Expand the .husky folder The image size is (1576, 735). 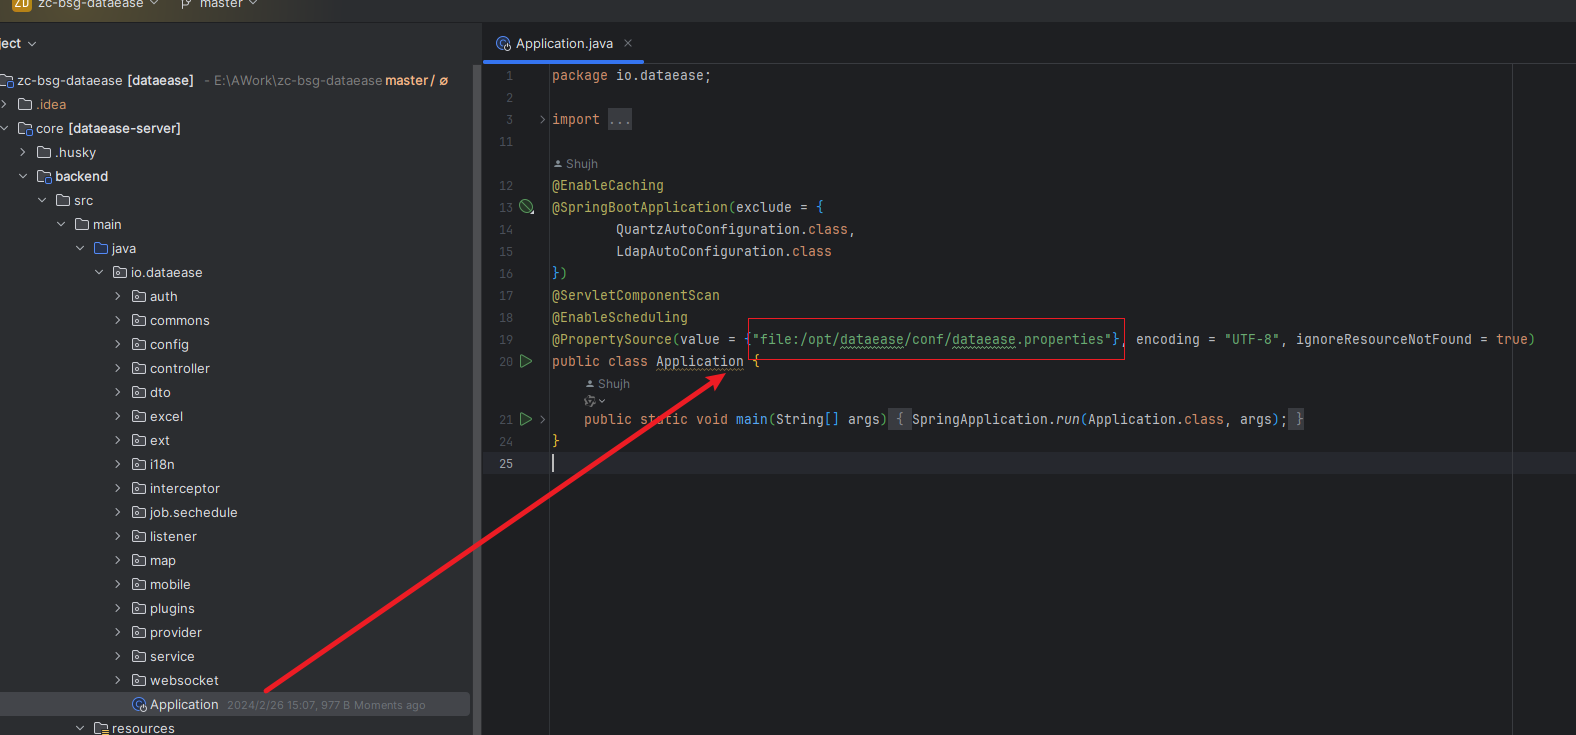(23, 152)
